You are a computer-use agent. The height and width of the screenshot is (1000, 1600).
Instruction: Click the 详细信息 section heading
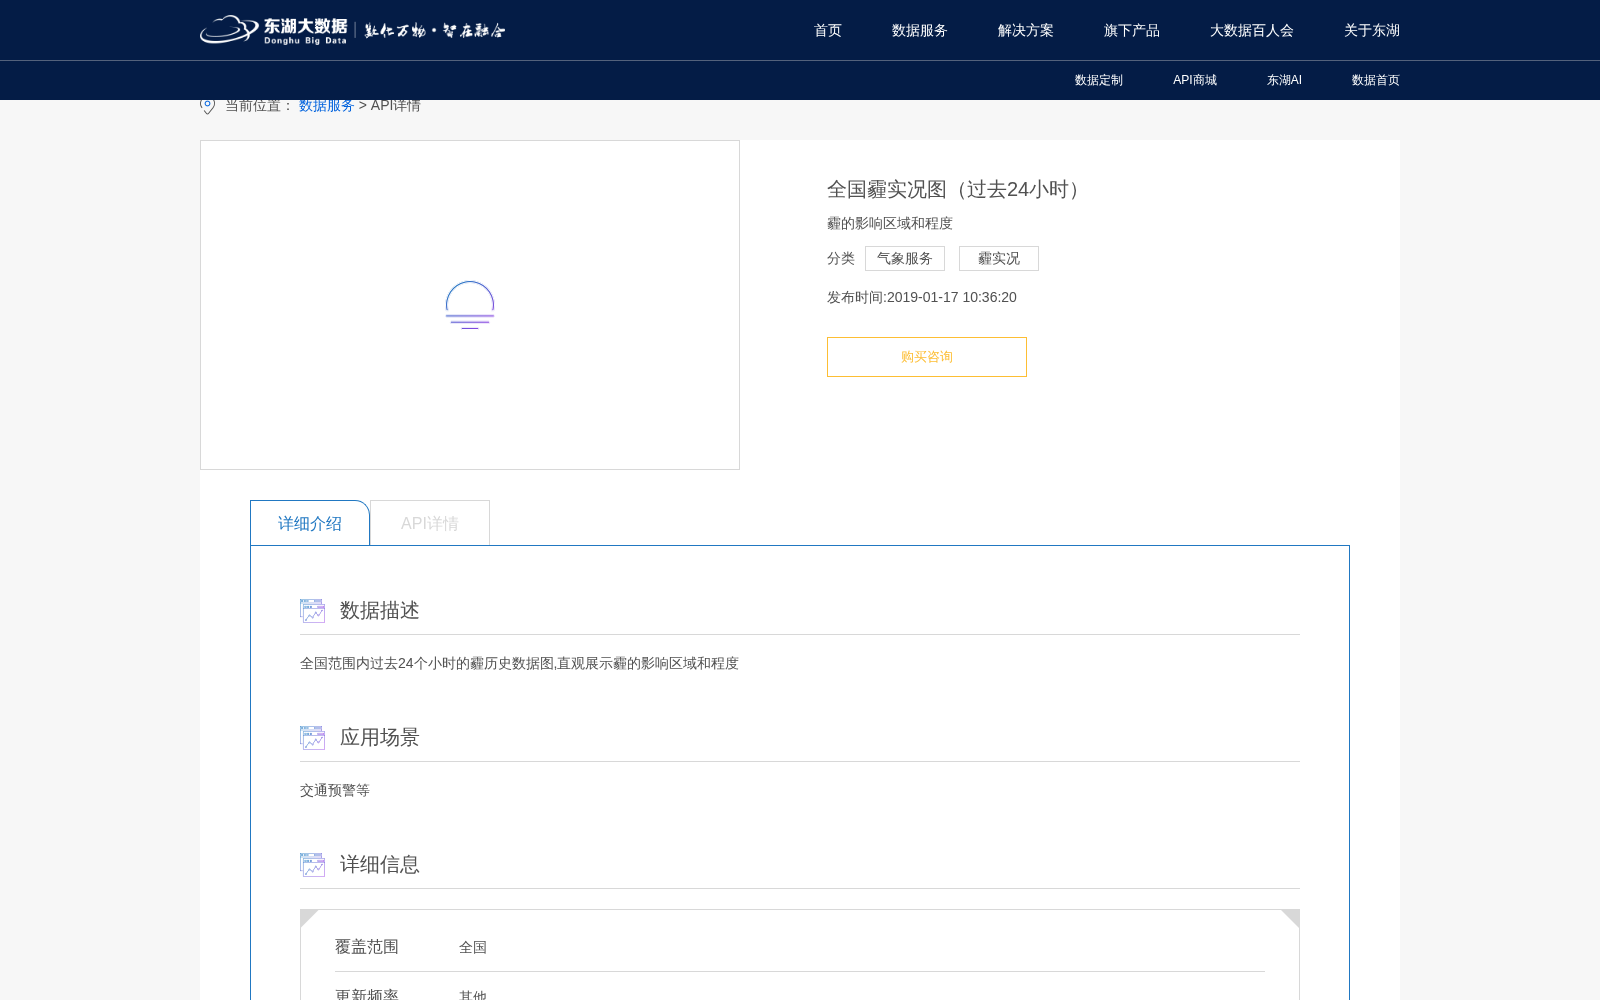pyautogui.click(x=380, y=864)
